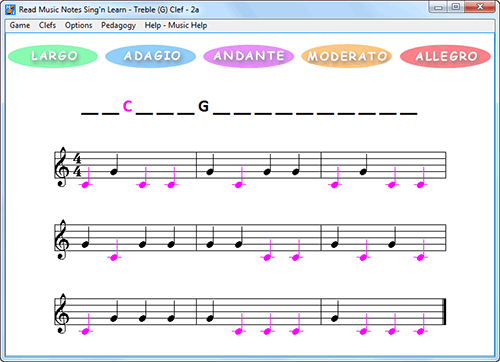
Task: Open the Pedagogy menu
Action: click(x=118, y=26)
